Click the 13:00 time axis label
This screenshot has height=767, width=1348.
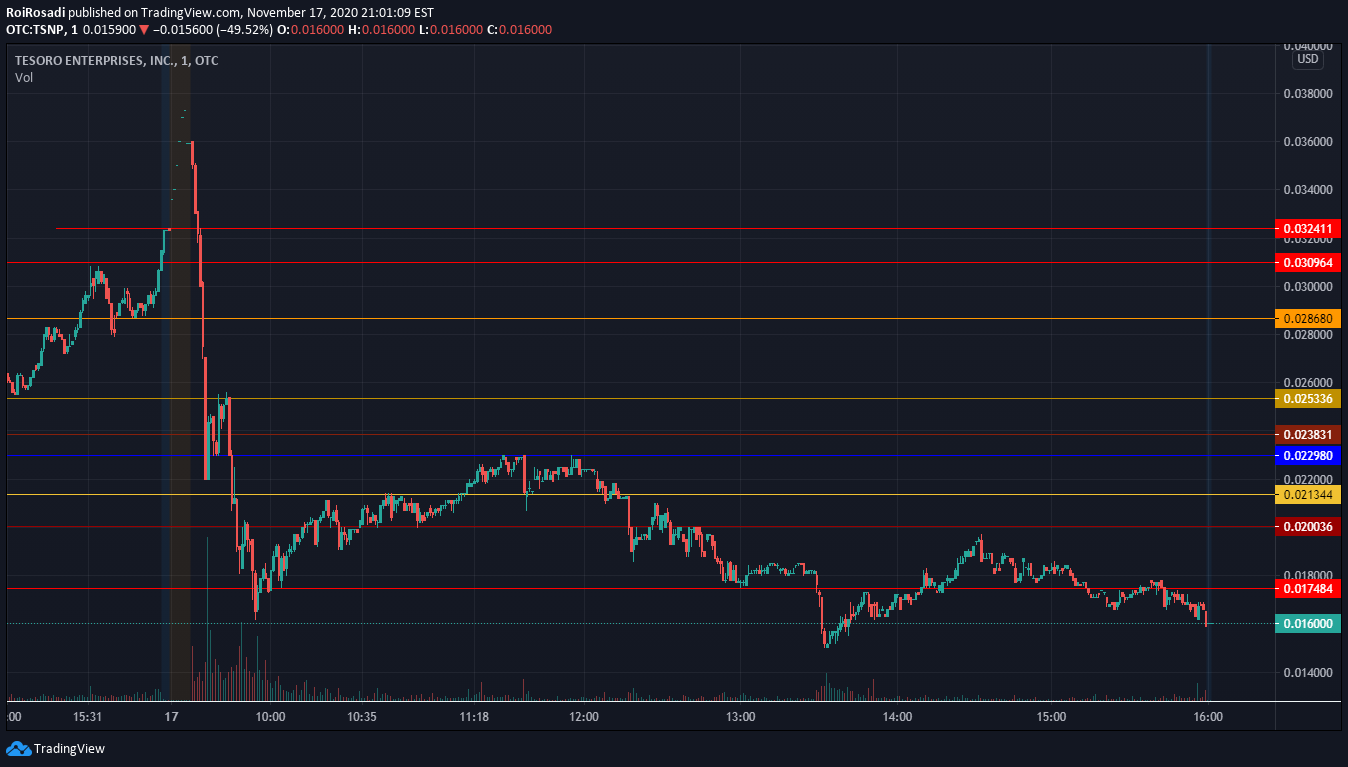click(x=740, y=717)
